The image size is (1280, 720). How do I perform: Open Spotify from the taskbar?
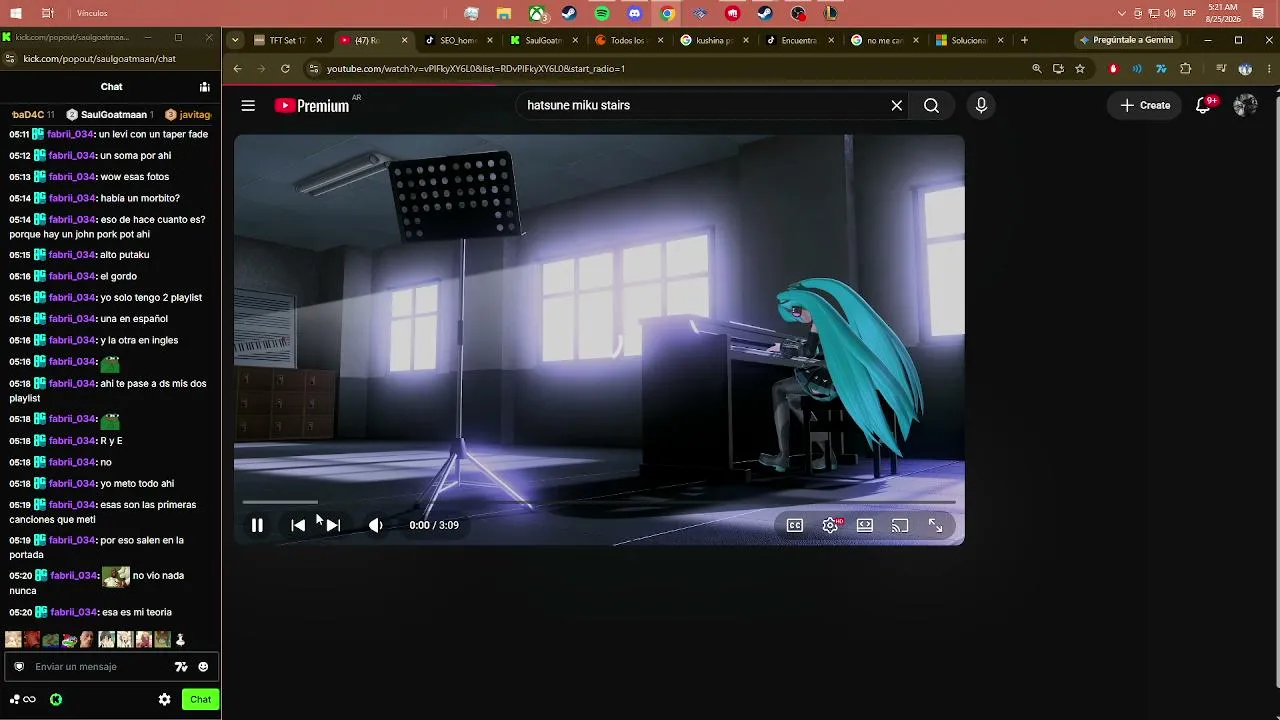[x=602, y=14]
